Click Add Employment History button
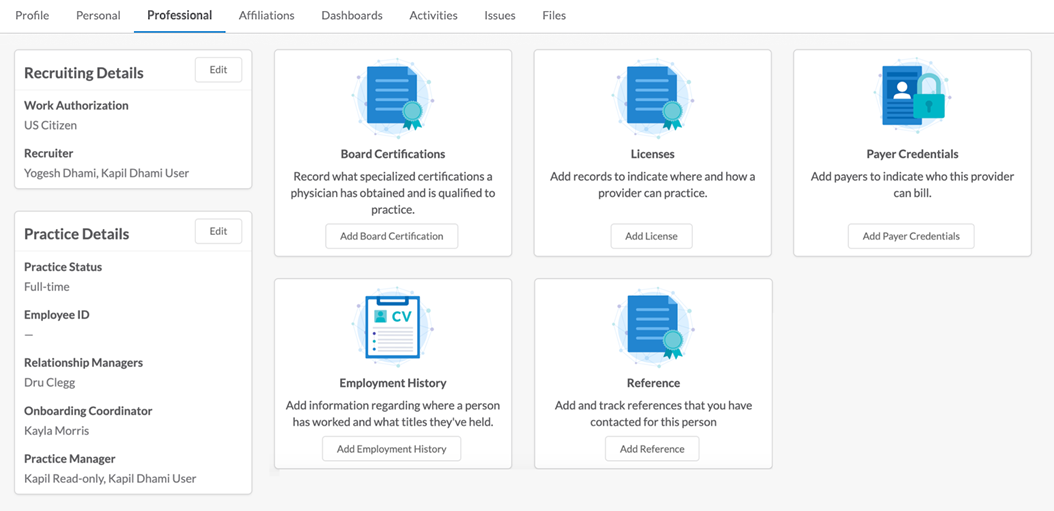The height and width of the screenshot is (511, 1054). click(392, 448)
